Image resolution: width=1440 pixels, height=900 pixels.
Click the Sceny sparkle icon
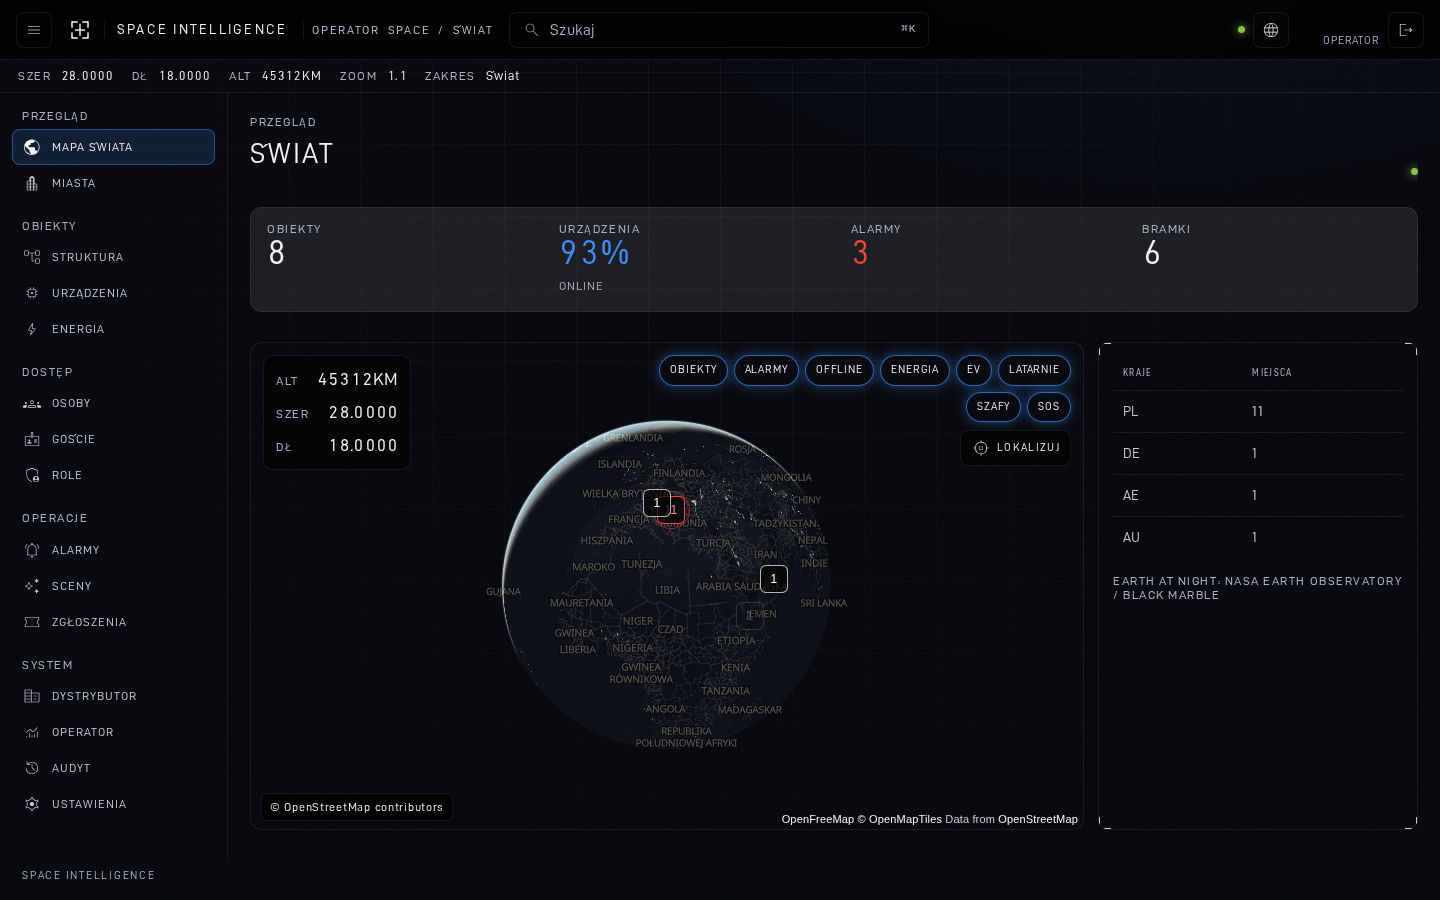[x=32, y=586]
